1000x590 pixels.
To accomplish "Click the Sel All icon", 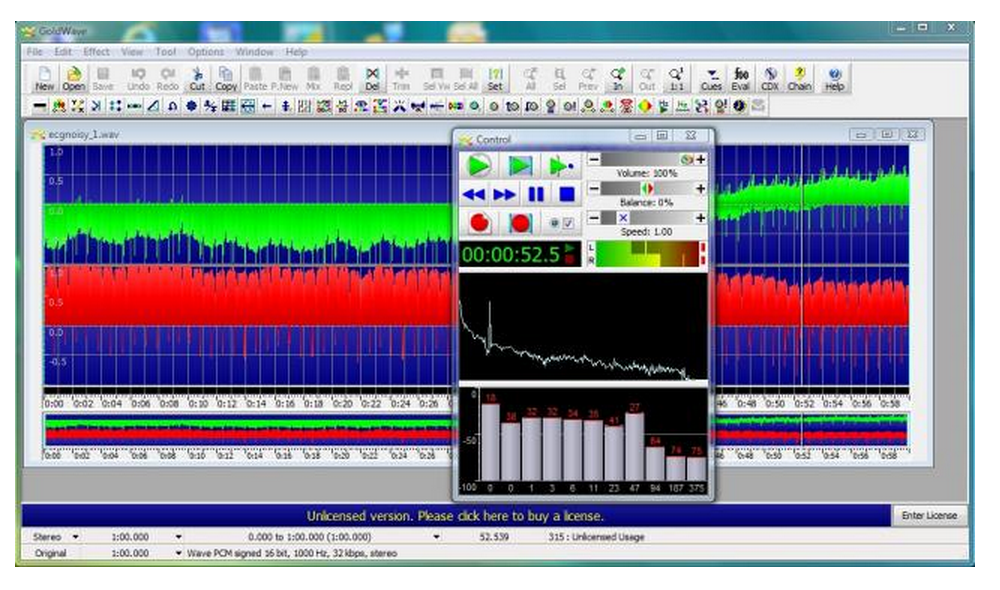I will point(466,79).
